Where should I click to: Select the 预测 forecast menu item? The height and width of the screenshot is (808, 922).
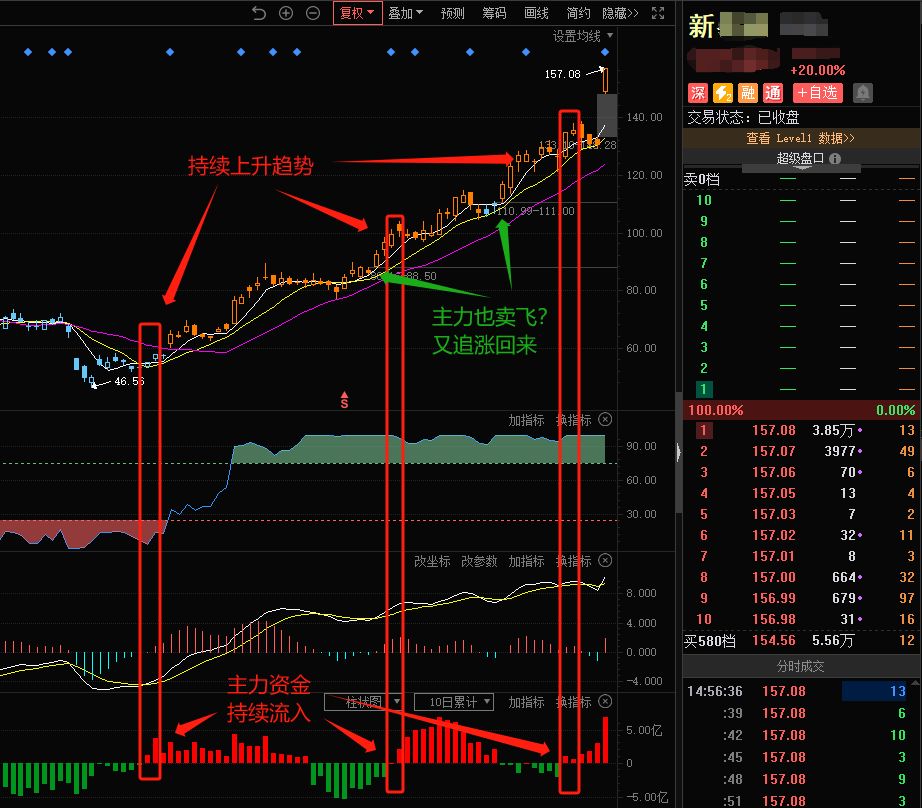coord(452,13)
